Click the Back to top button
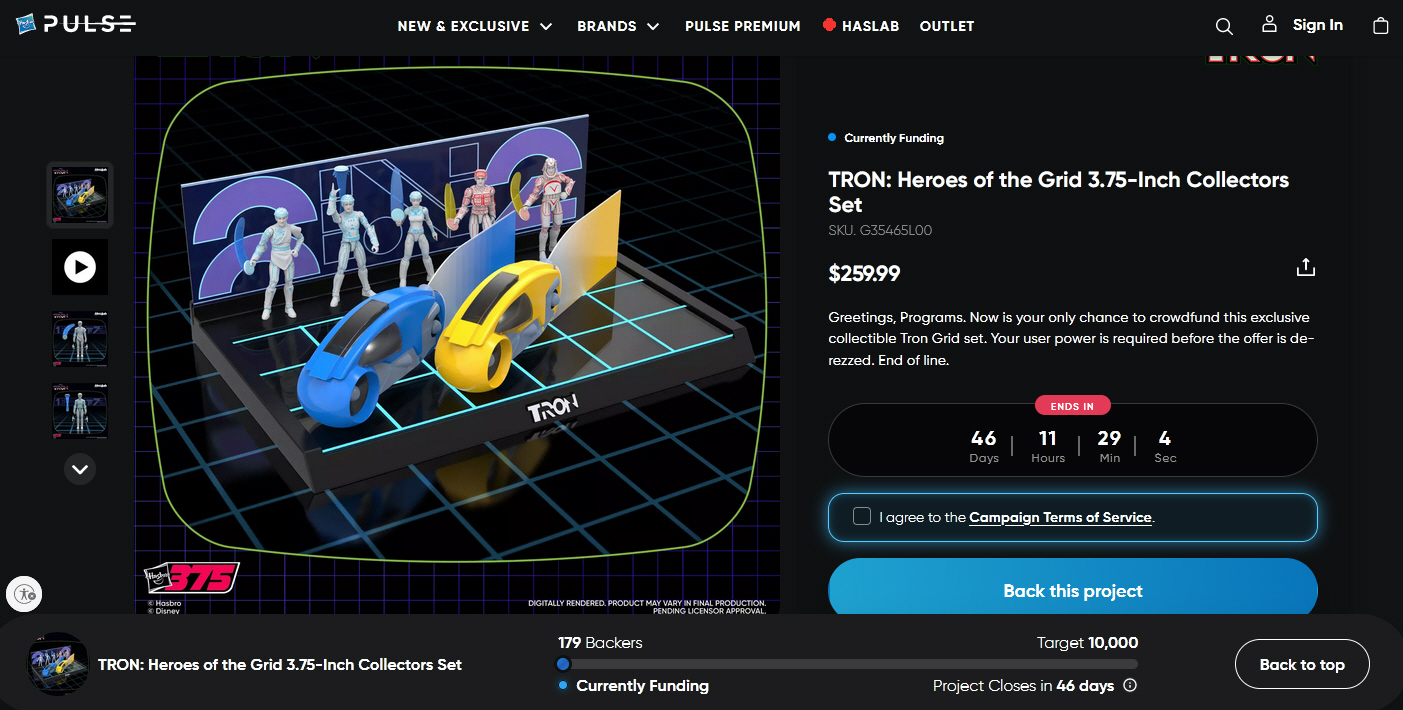1403x710 pixels. (1302, 664)
